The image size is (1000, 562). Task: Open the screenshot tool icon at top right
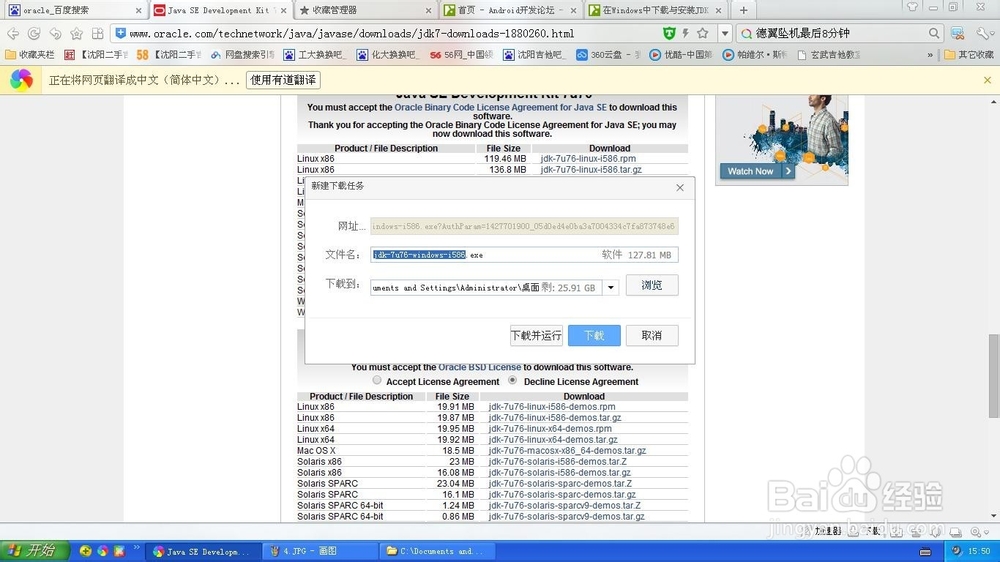point(957,33)
